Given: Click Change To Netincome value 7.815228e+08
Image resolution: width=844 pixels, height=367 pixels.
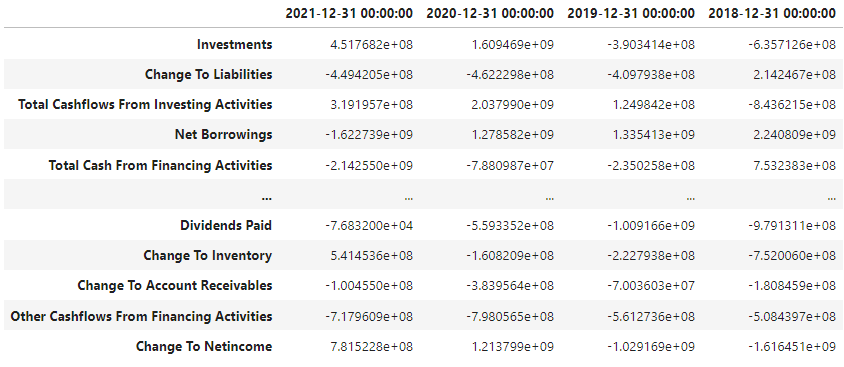Looking at the screenshot, I should coord(371,346).
